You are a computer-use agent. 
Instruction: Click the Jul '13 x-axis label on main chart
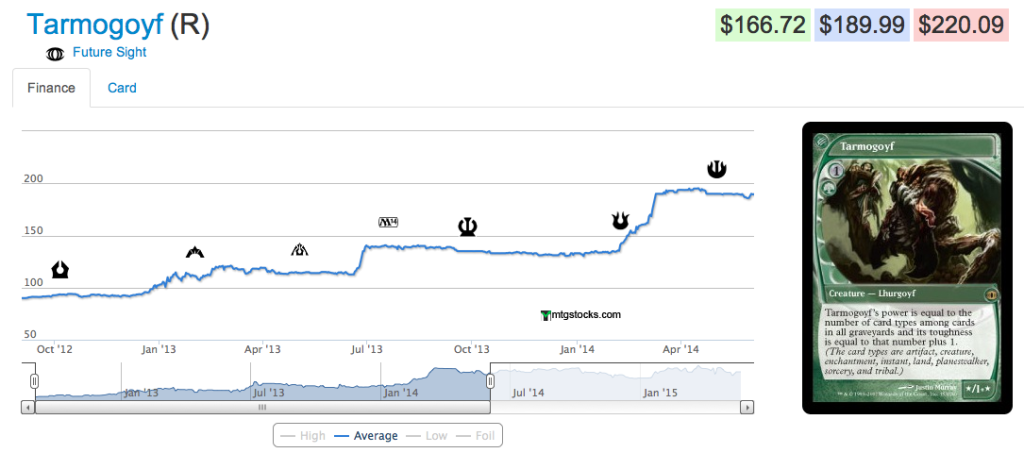tap(366, 350)
